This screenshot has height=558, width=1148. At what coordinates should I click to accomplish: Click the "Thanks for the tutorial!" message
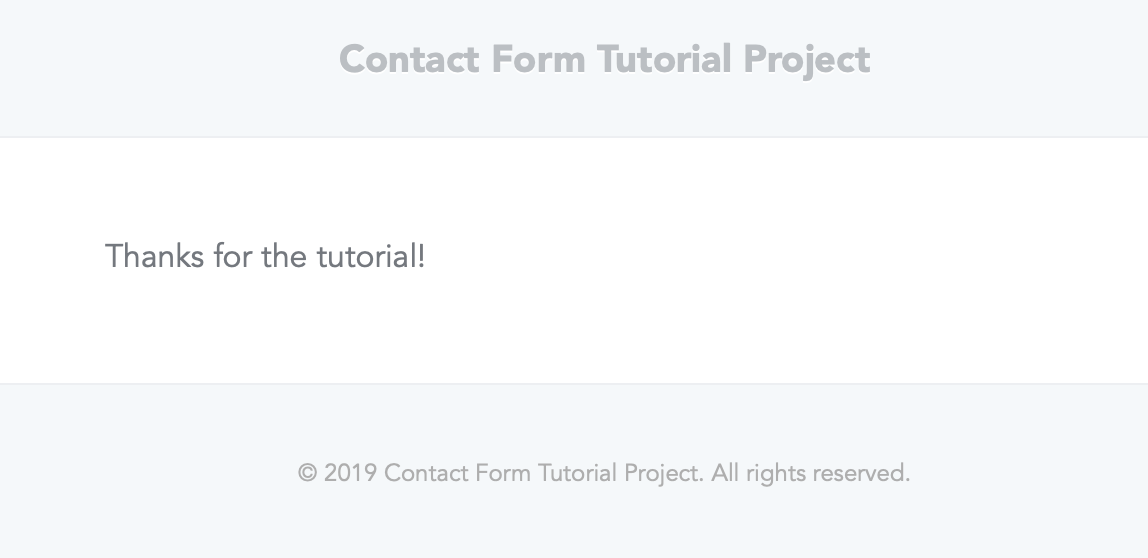[x=265, y=257]
